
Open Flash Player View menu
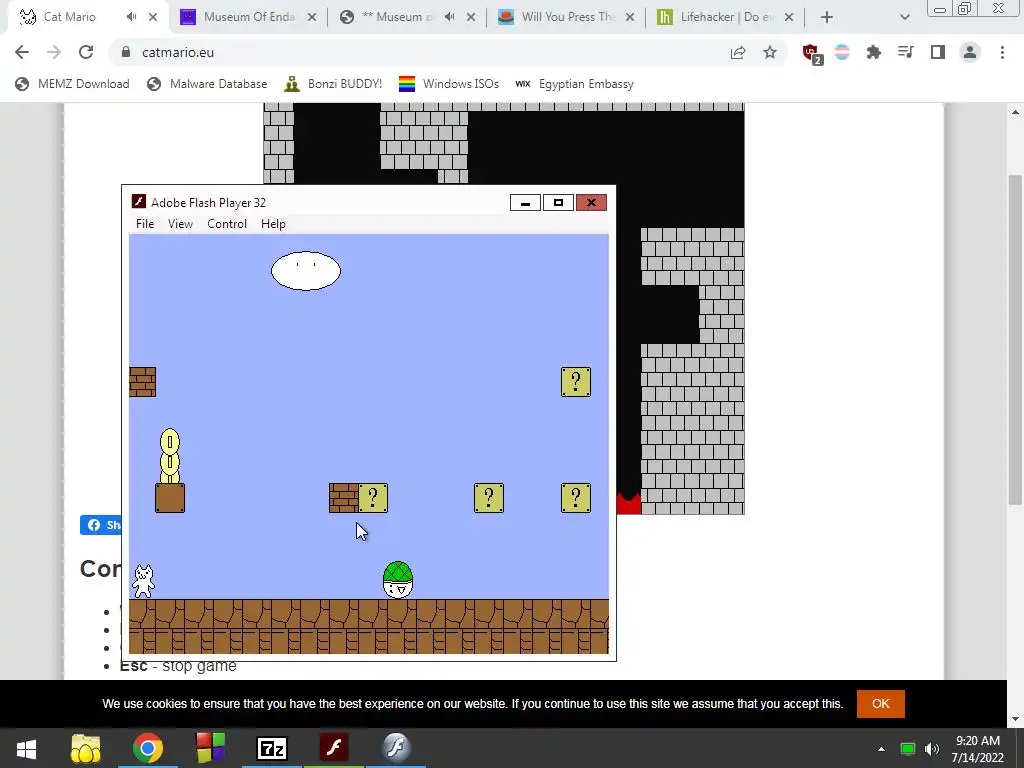coord(180,223)
